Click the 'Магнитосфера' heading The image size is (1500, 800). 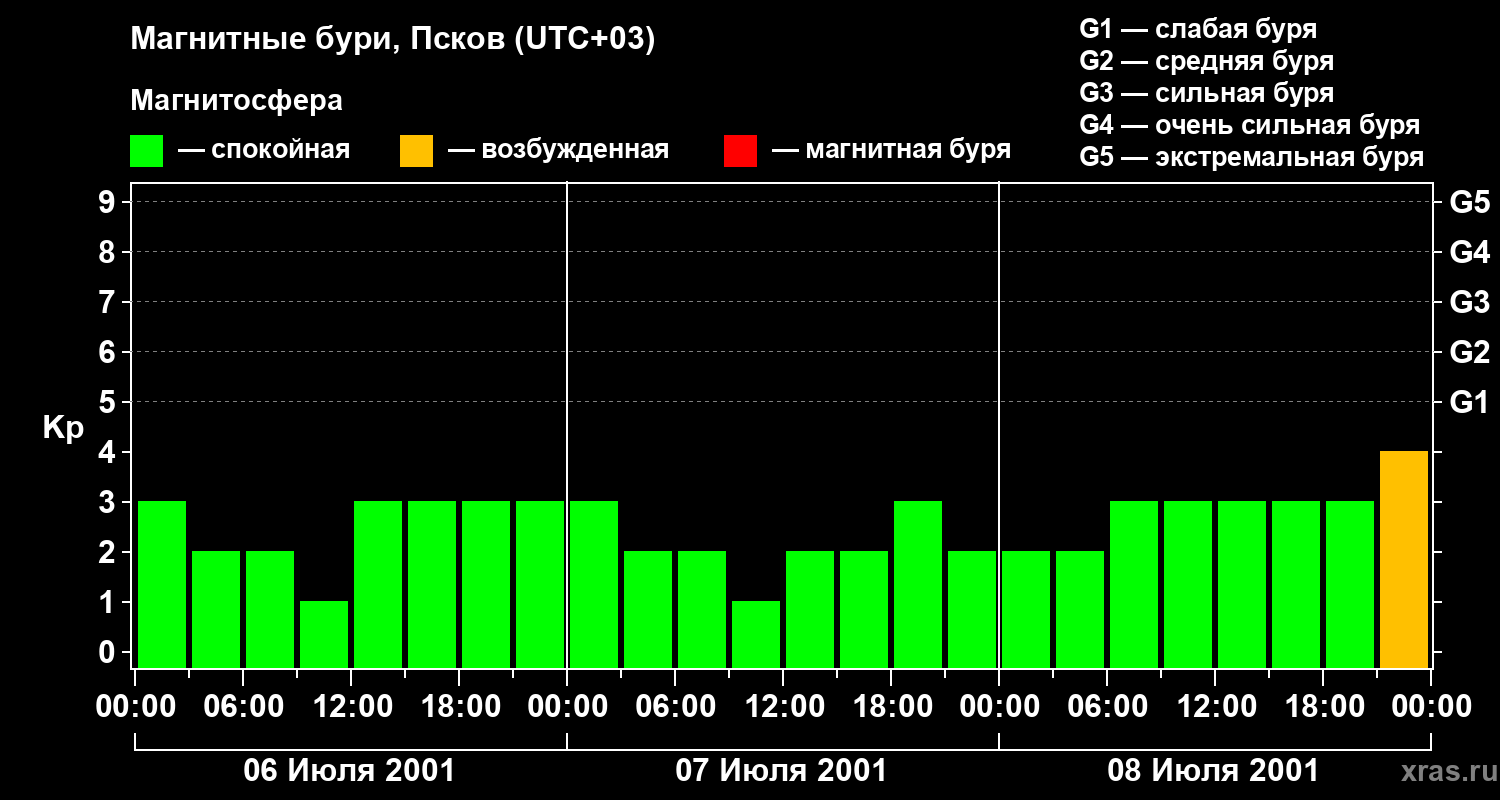coord(236,101)
